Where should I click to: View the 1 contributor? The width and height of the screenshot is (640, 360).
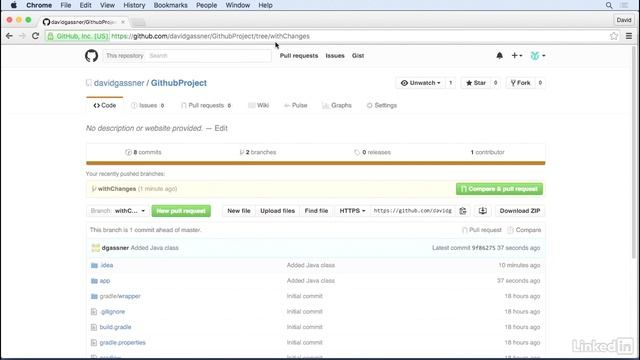tap(487, 152)
